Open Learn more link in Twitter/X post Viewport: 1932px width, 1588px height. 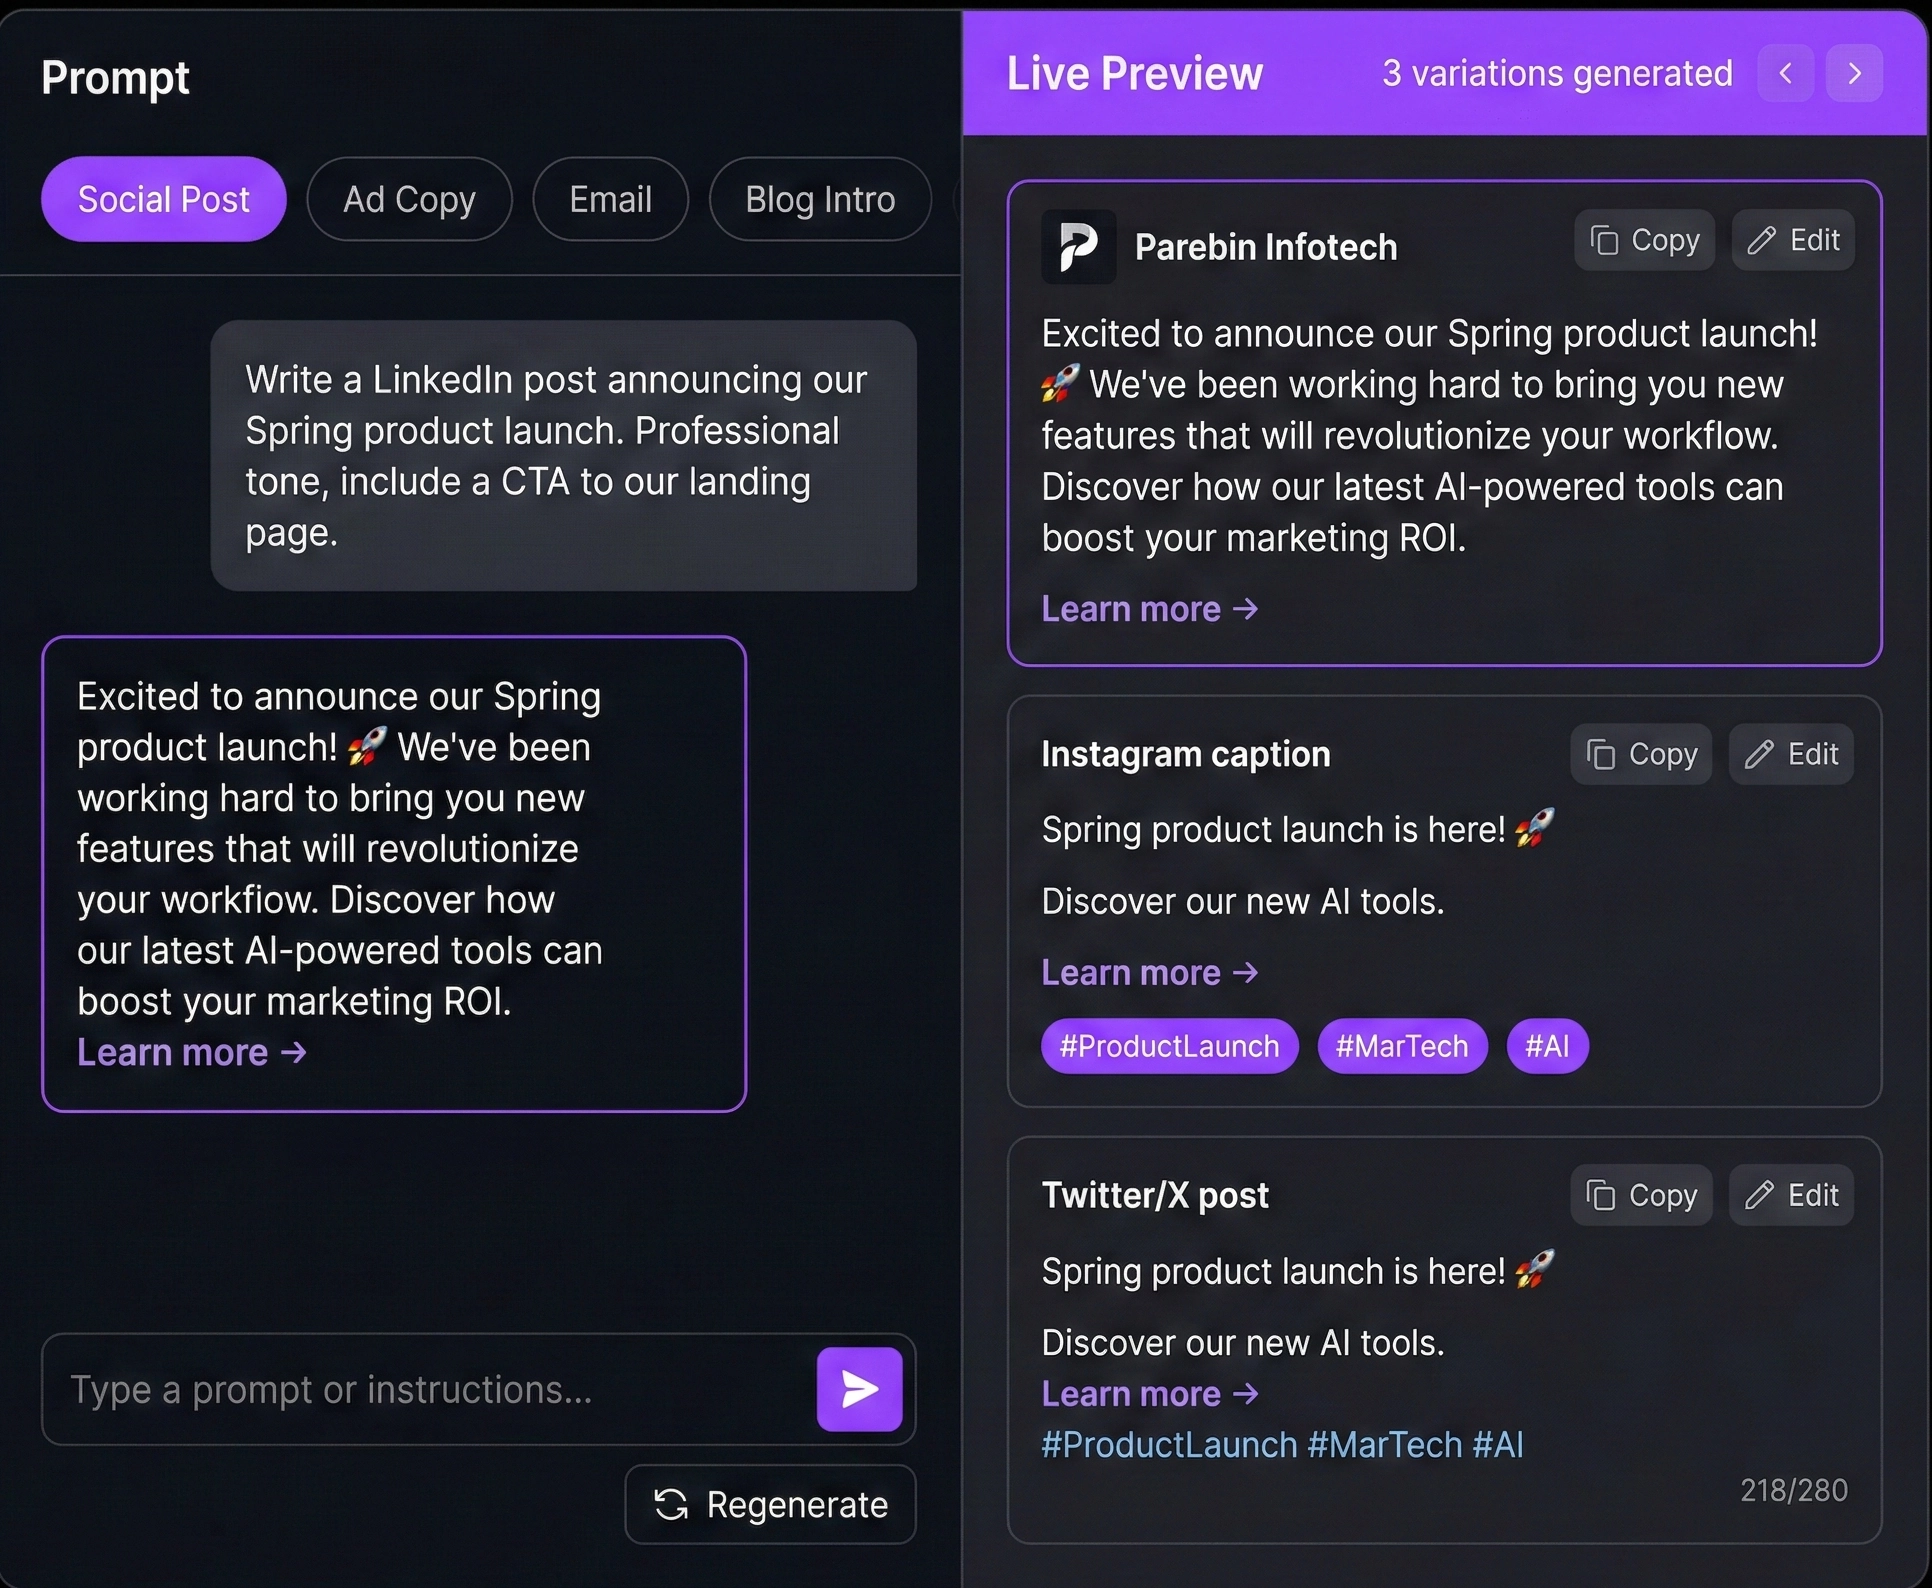pyautogui.click(x=1148, y=1393)
